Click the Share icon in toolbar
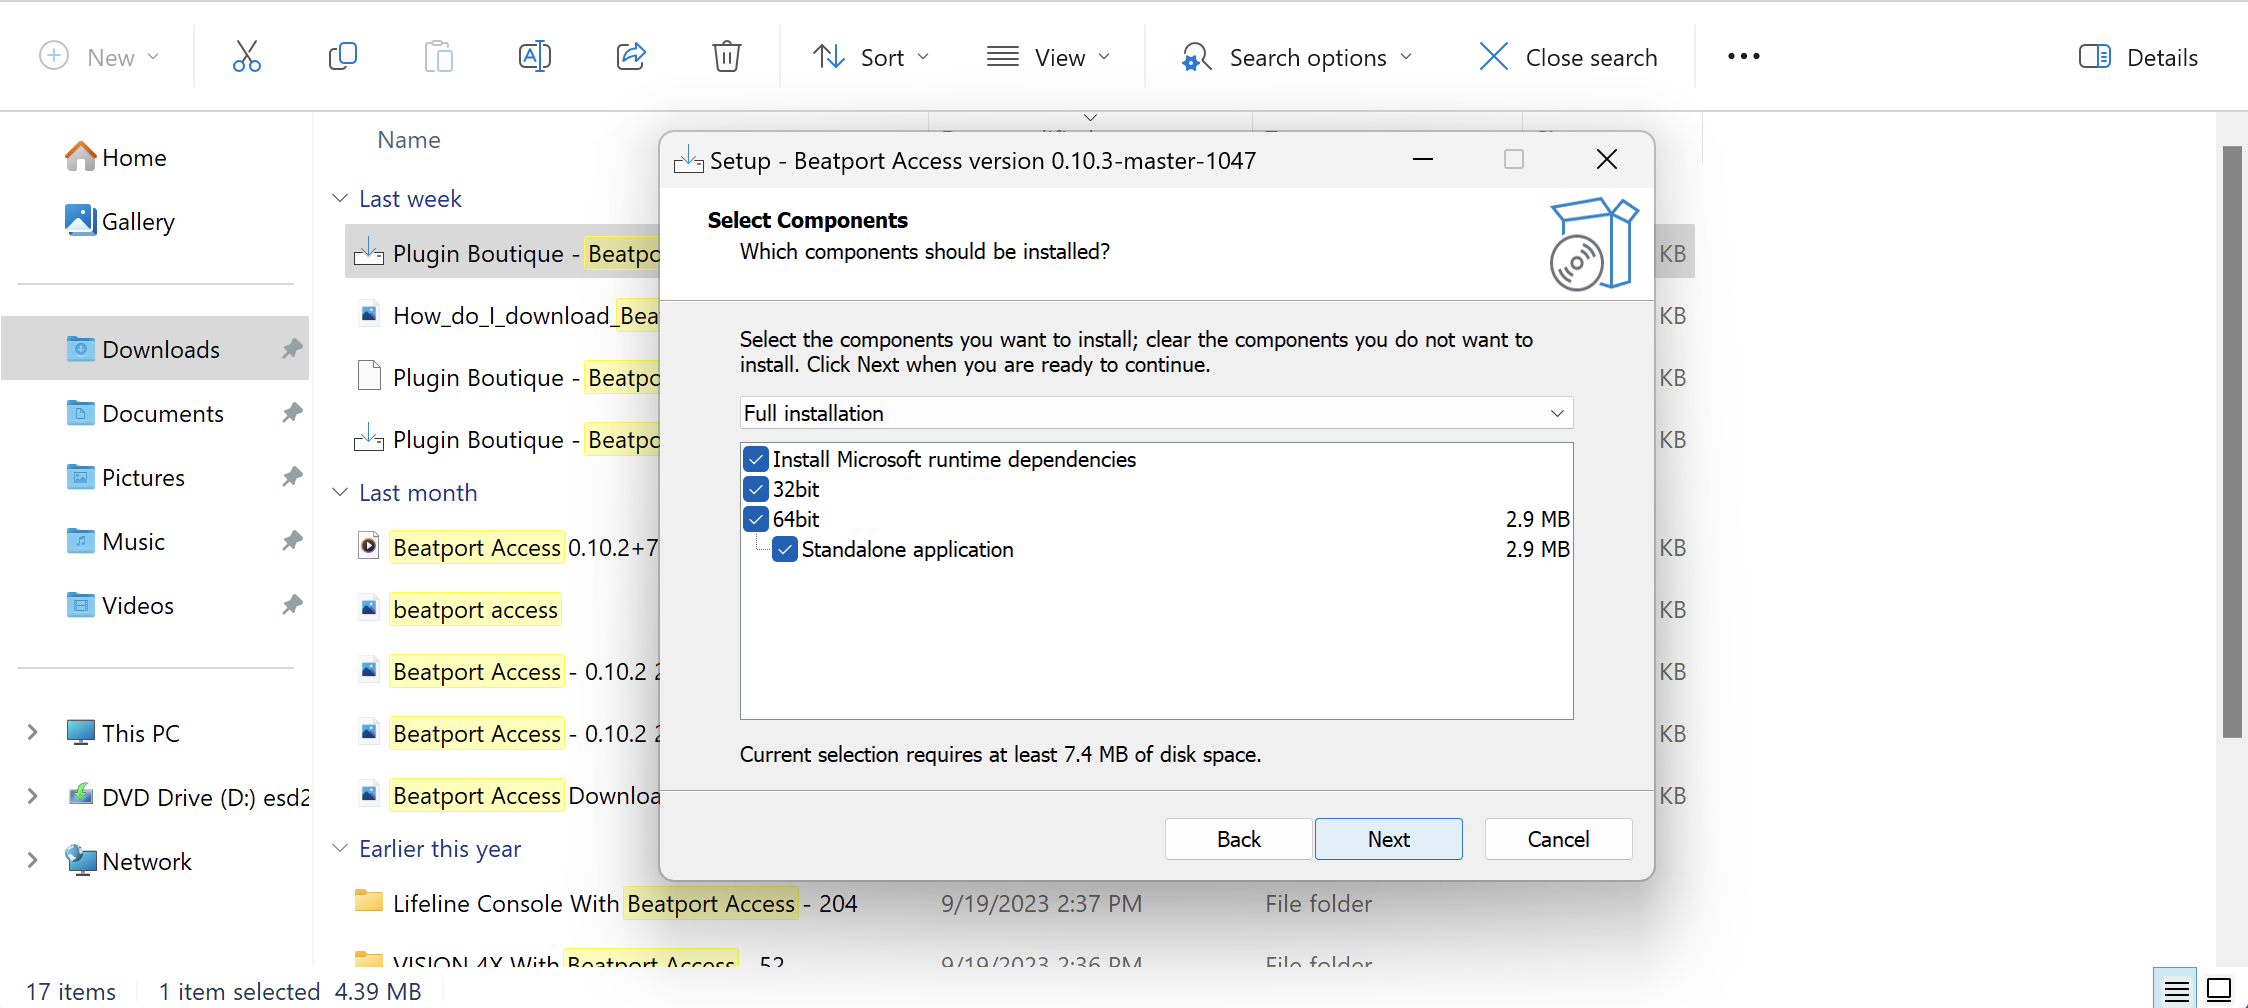The height and width of the screenshot is (1008, 2248). (631, 57)
